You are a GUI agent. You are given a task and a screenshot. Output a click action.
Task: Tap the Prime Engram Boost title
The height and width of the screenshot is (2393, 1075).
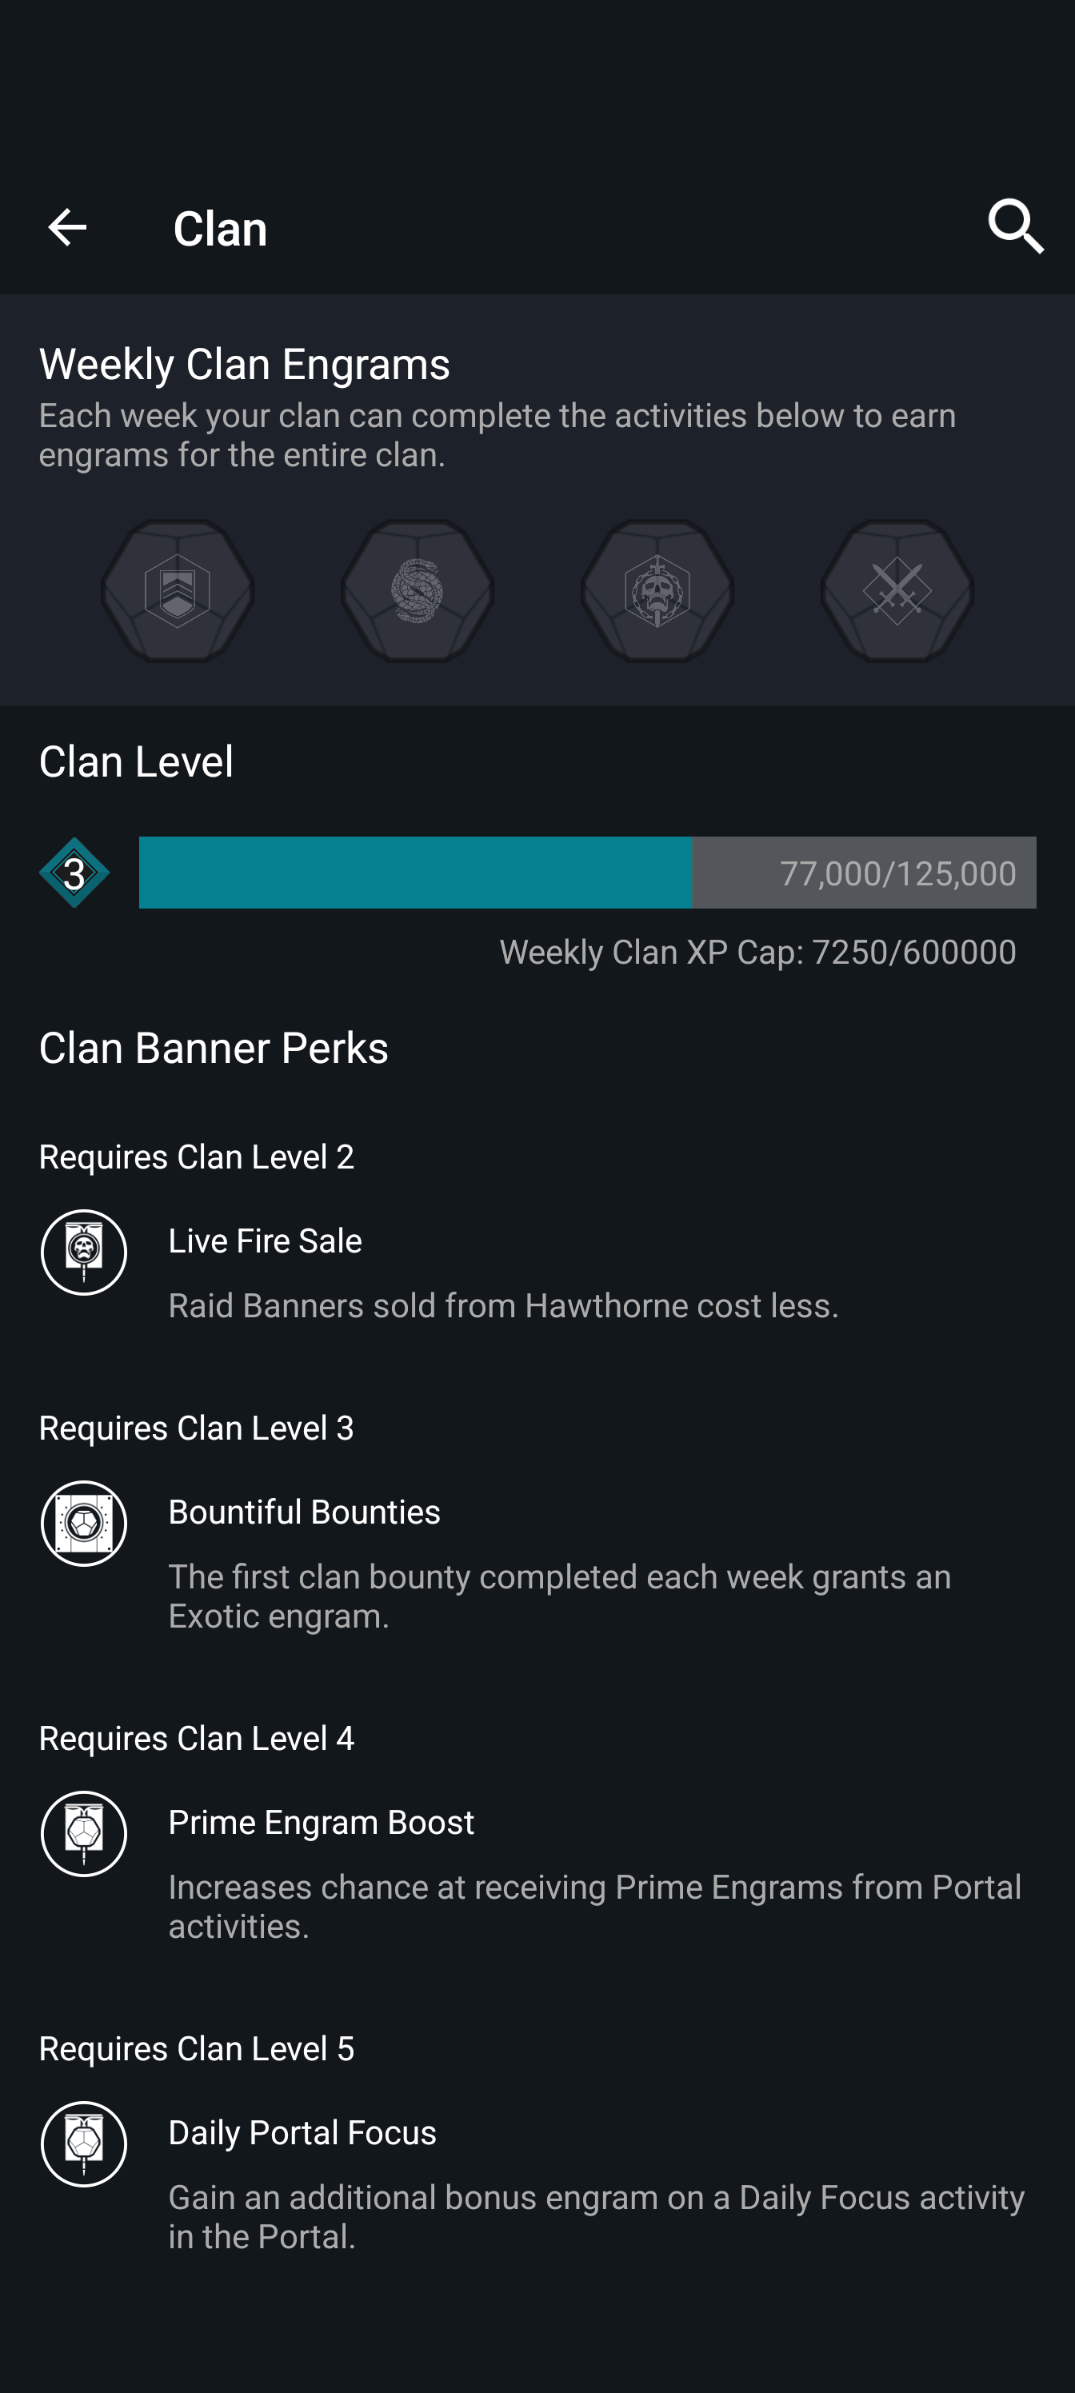click(321, 1822)
